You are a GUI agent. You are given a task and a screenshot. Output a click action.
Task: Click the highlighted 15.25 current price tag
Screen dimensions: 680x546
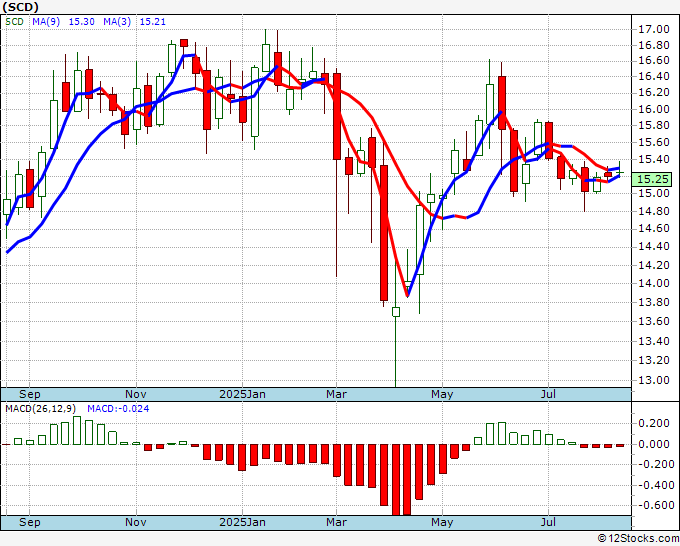coord(652,179)
